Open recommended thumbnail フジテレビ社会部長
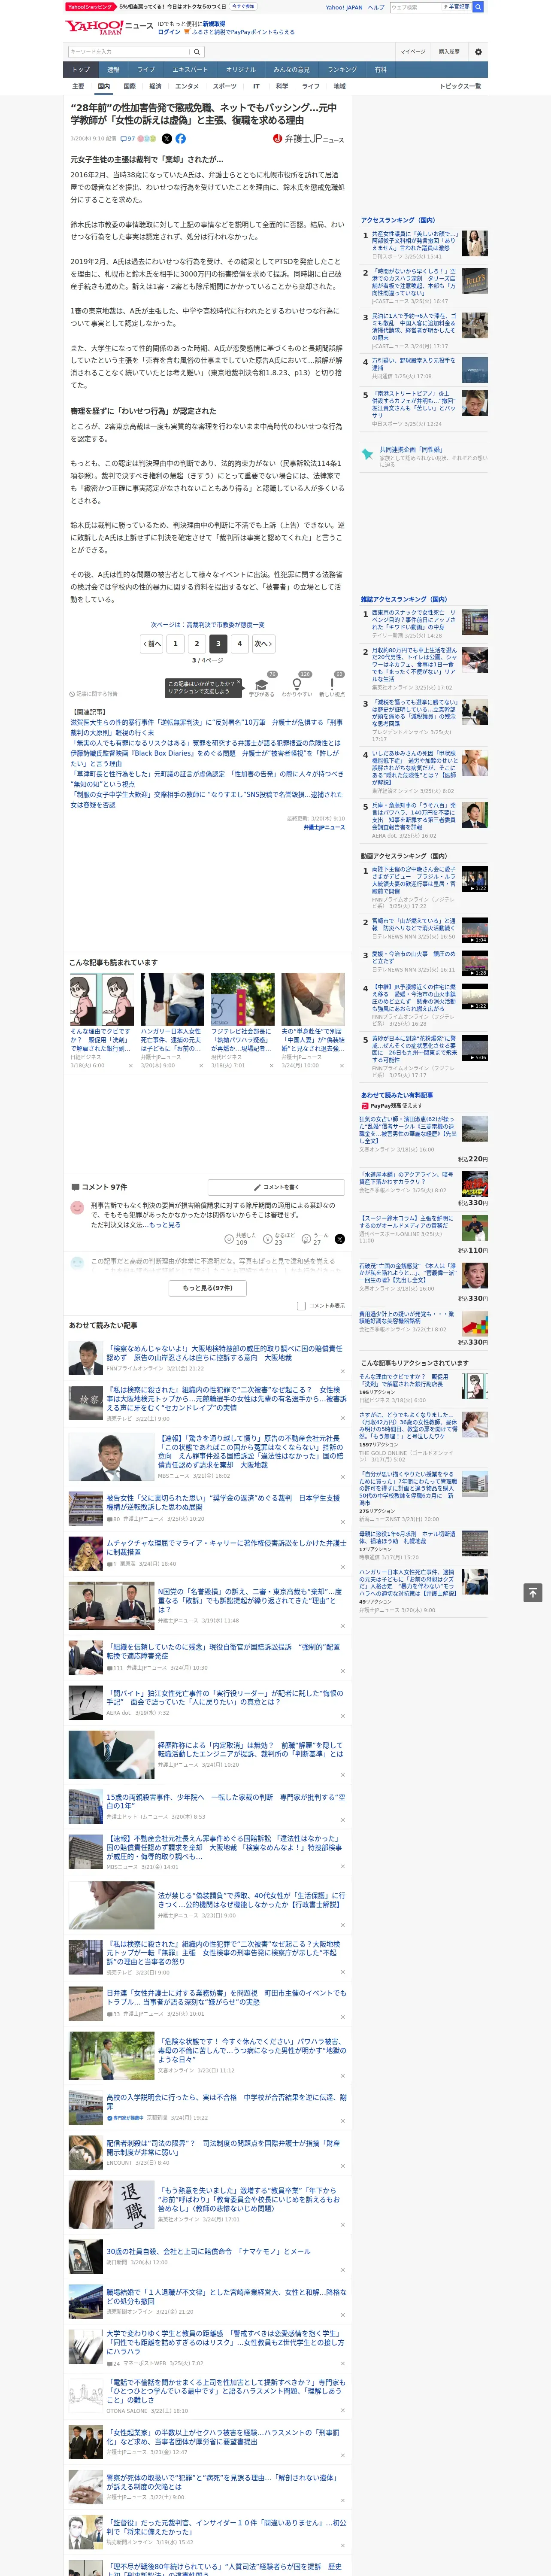Image resolution: width=551 pixels, height=2576 pixels. point(242,1000)
